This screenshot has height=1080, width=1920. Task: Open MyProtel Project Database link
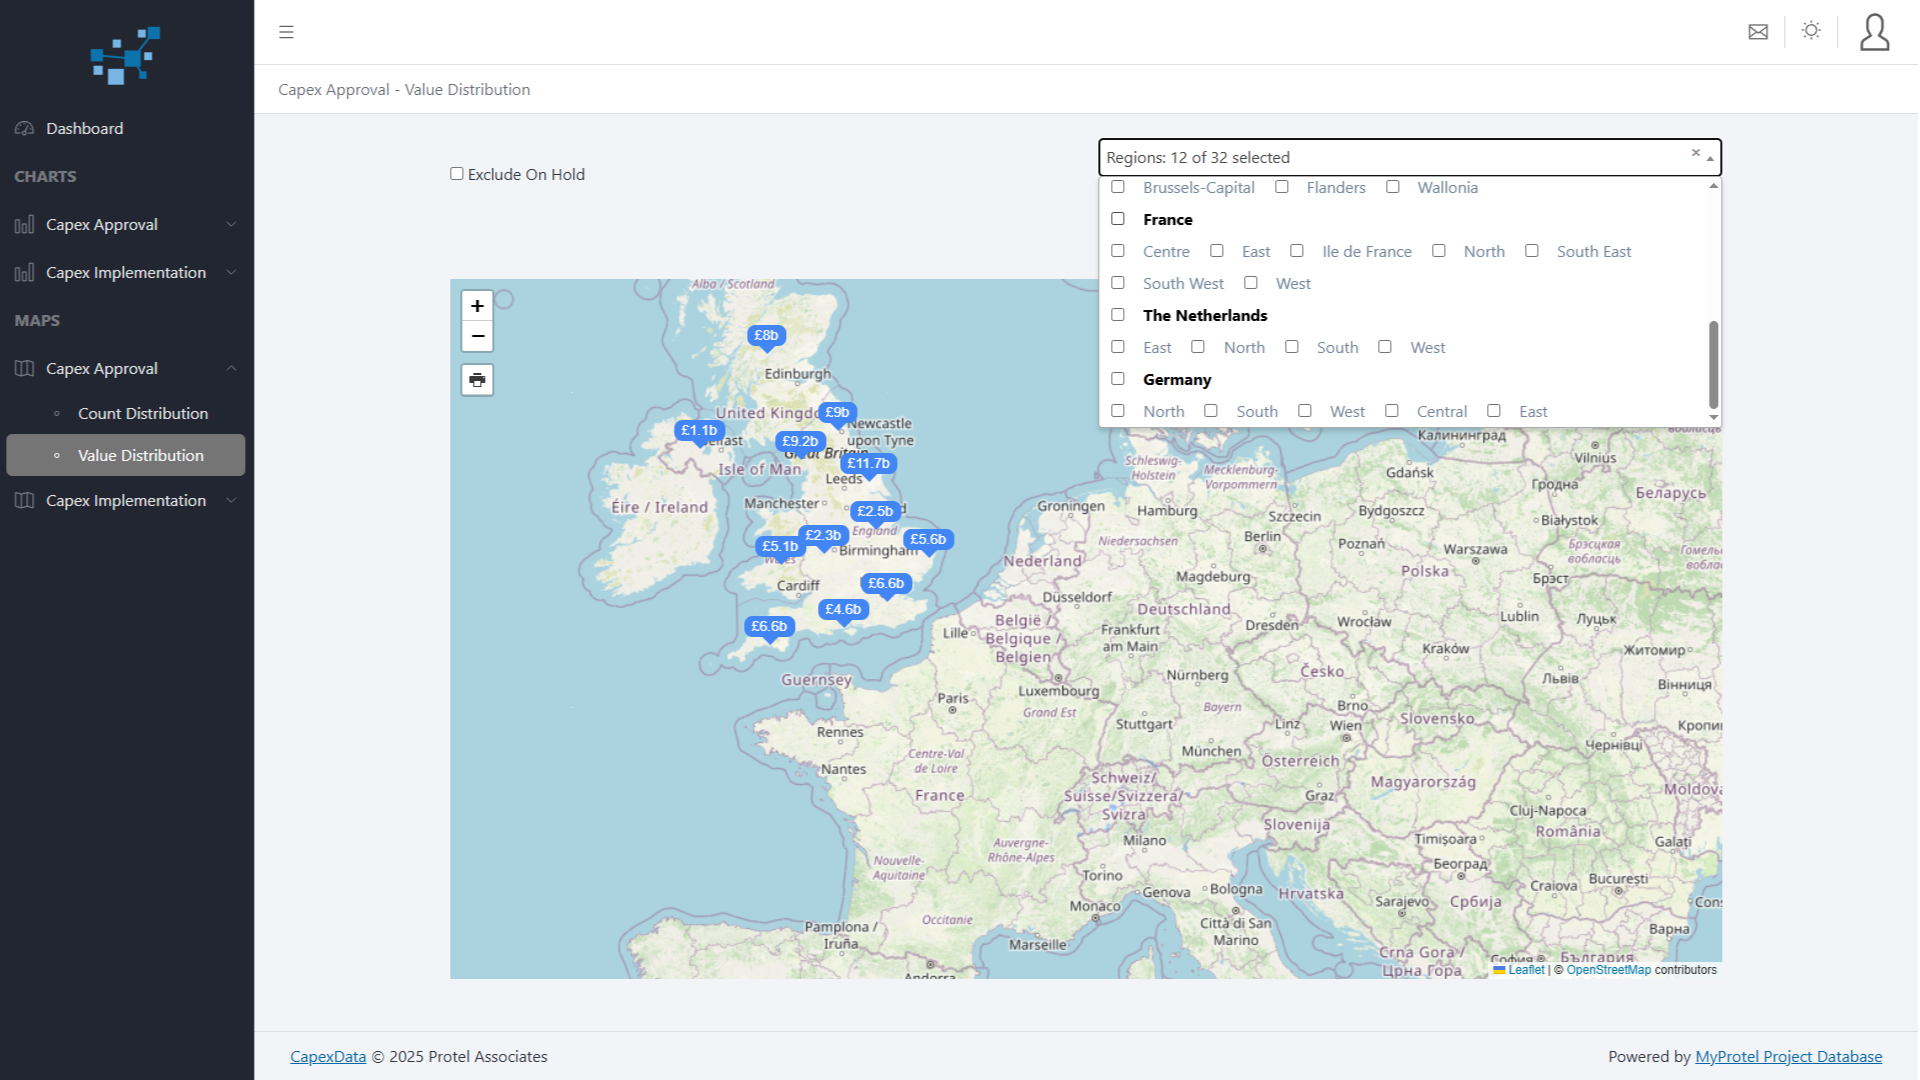[x=1788, y=1057]
